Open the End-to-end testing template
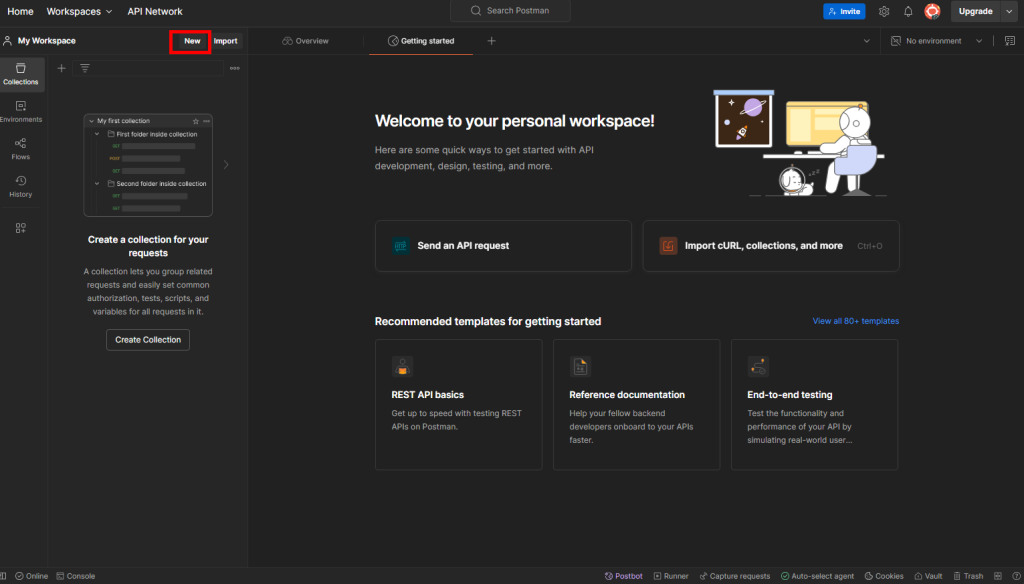1024x584 pixels. [x=814, y=404]
